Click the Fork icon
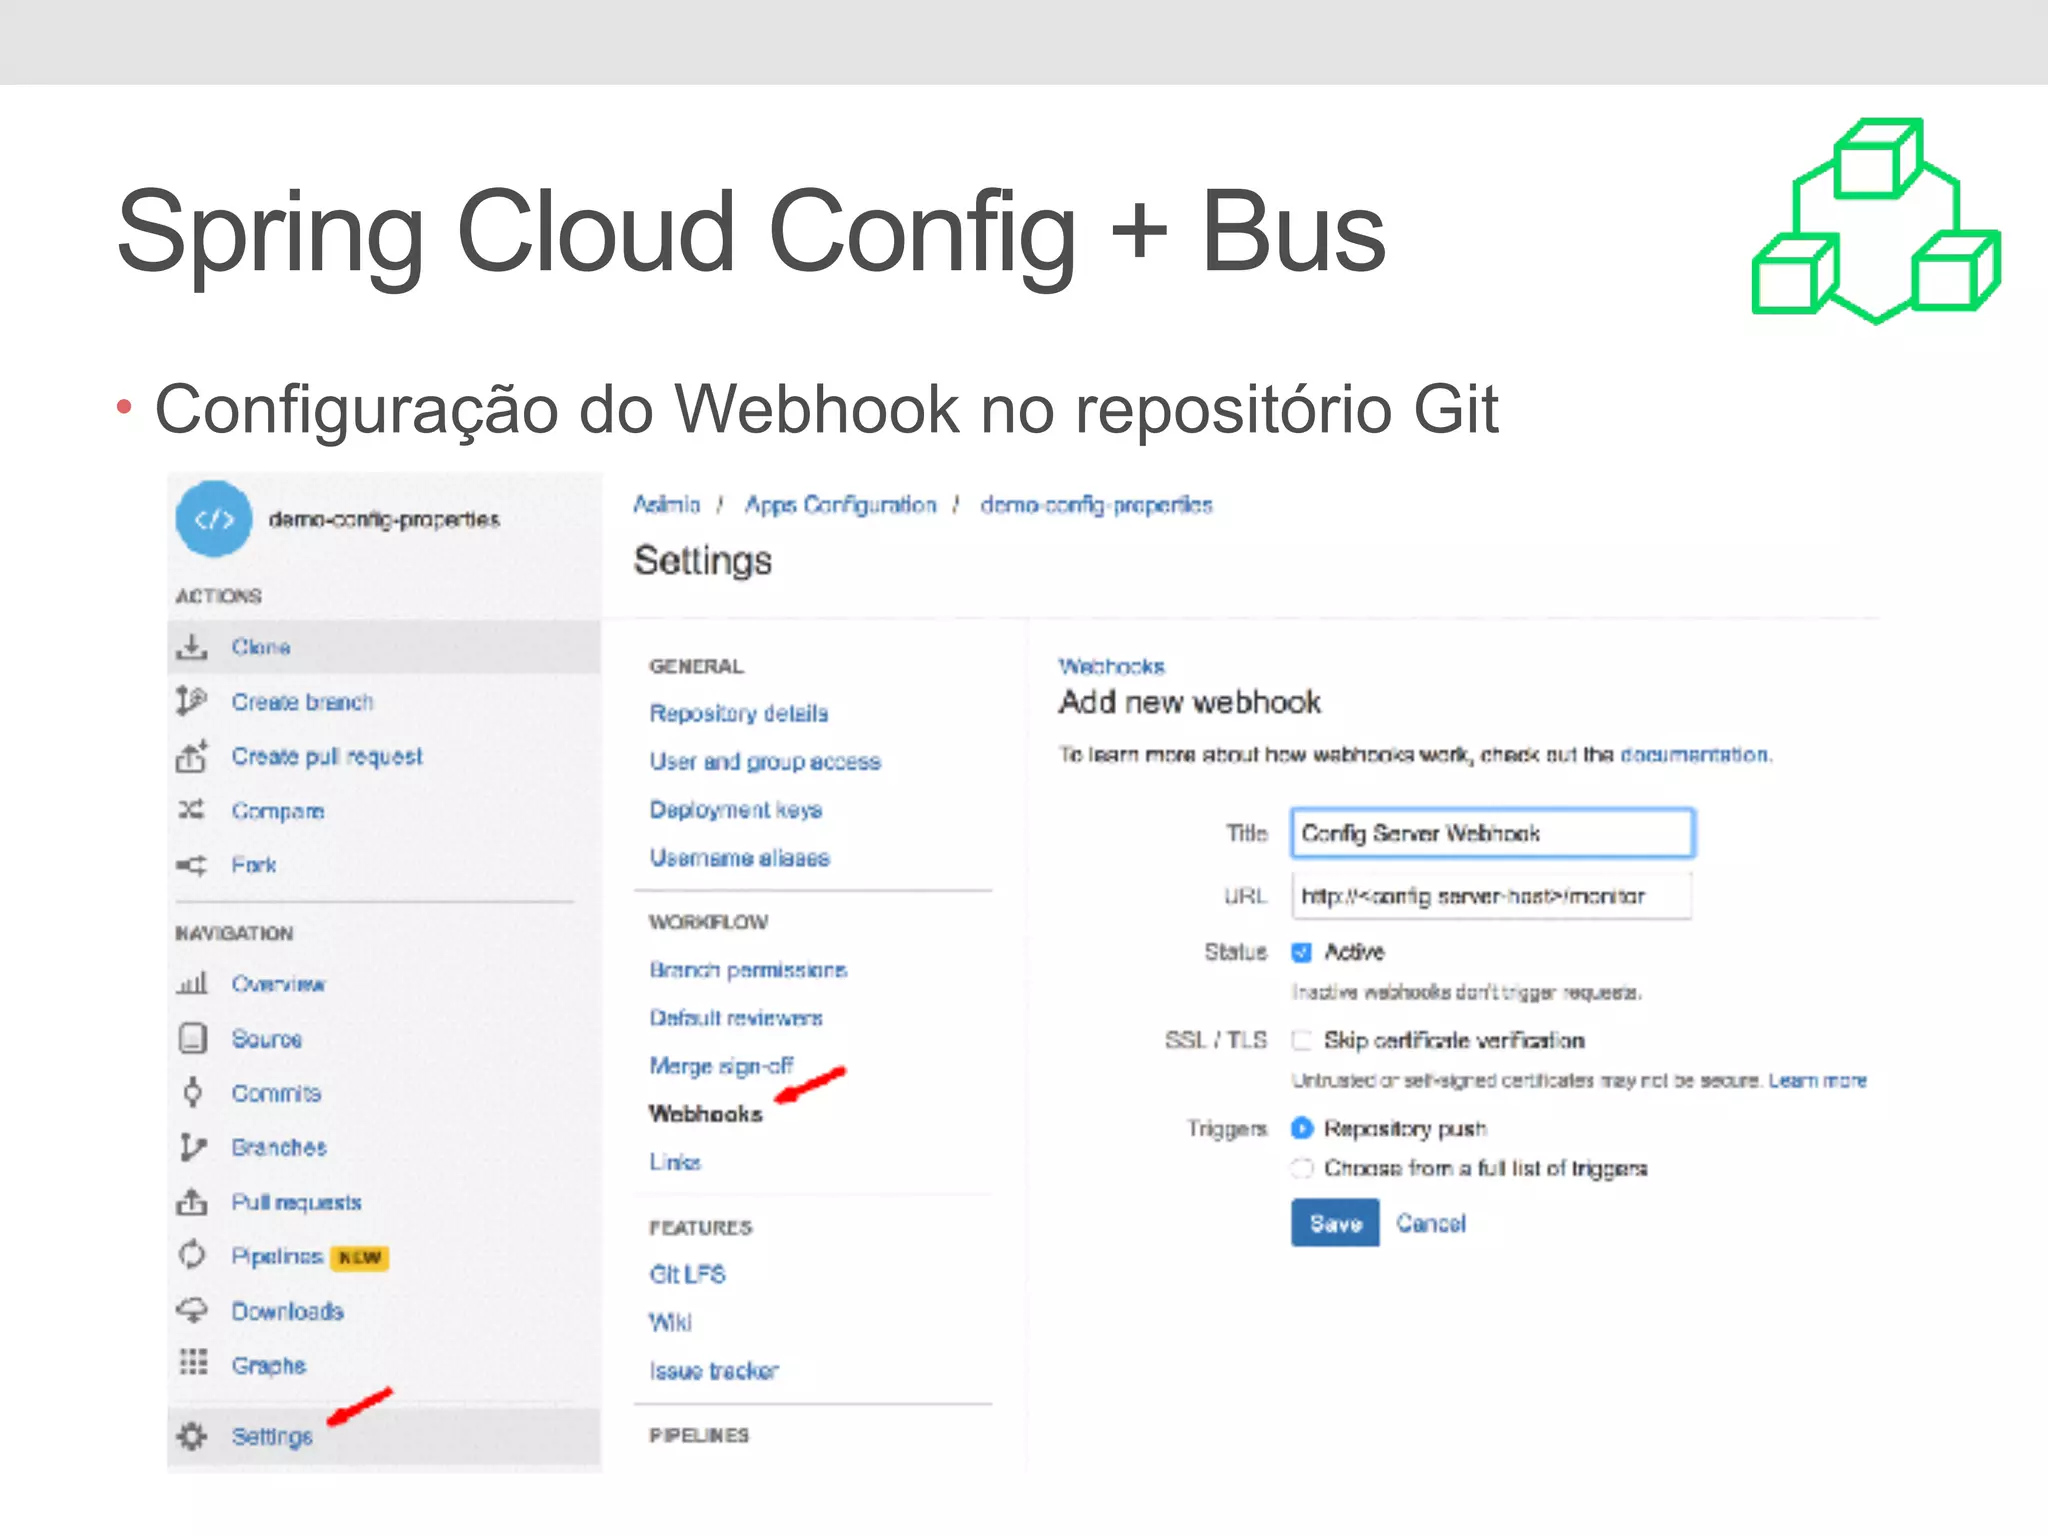Screen dimensions: 2048x1536 pos(191,865)
